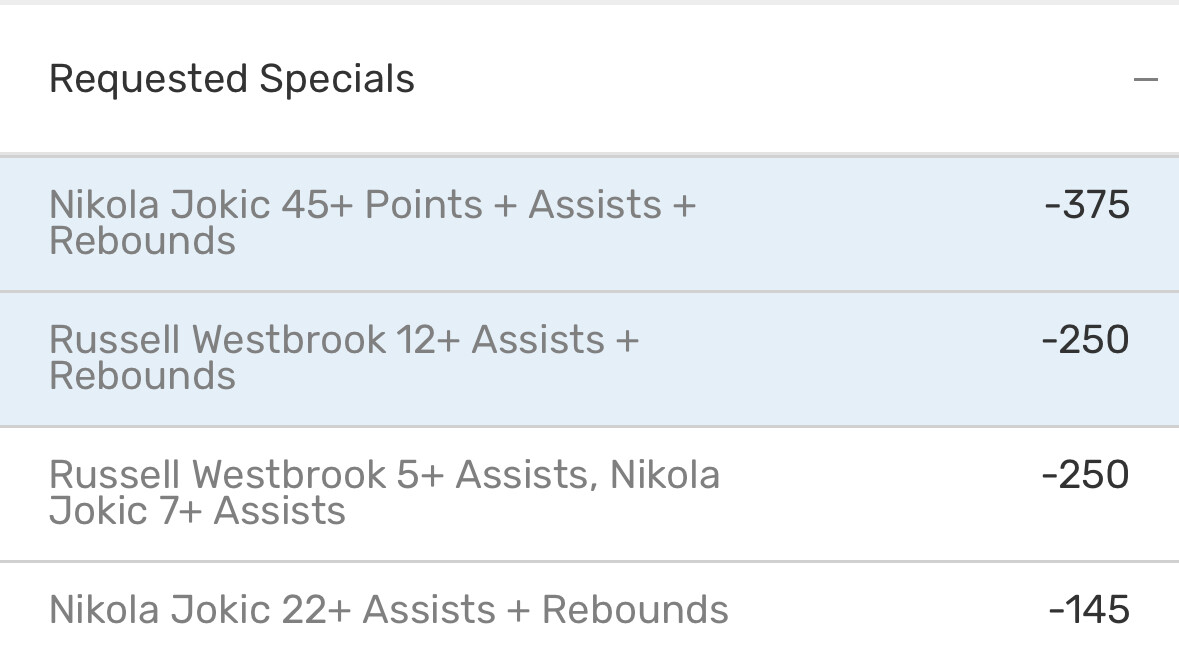This screenshot has height=649, width=1179.
Task: Click 'Rebounds' on the Jokic 45+ row's second line
Action: 142,241
